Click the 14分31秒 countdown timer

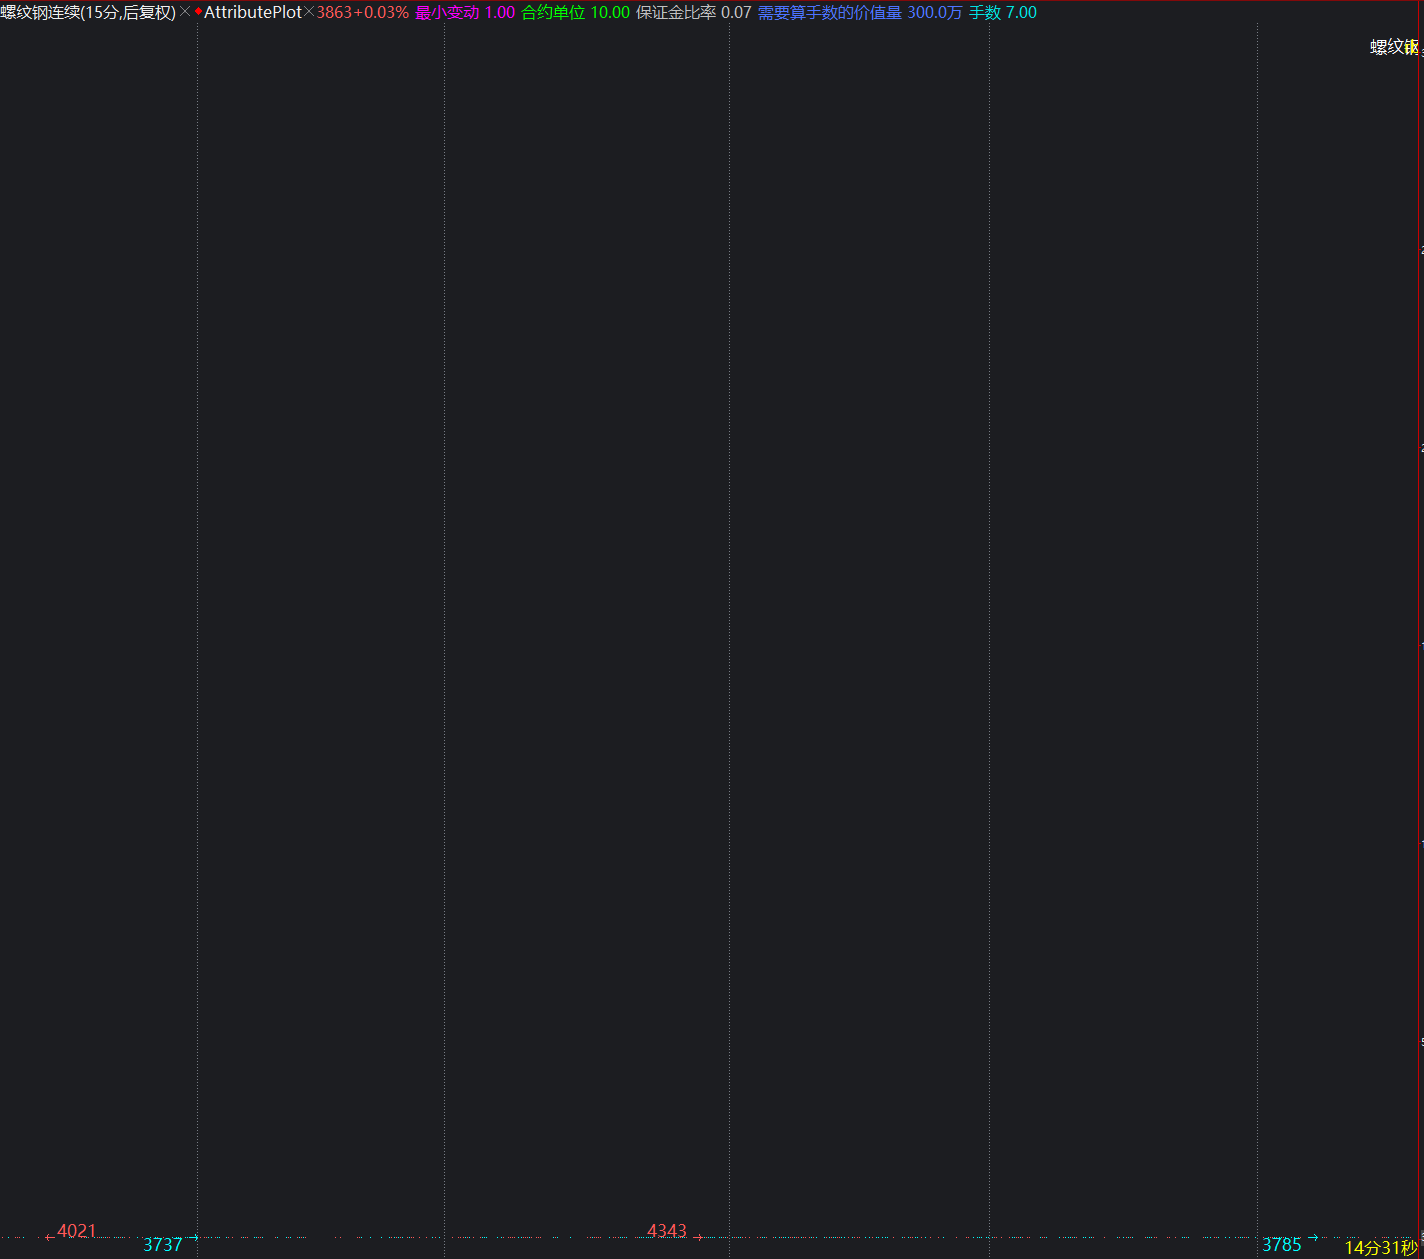pos(1381,1248)
